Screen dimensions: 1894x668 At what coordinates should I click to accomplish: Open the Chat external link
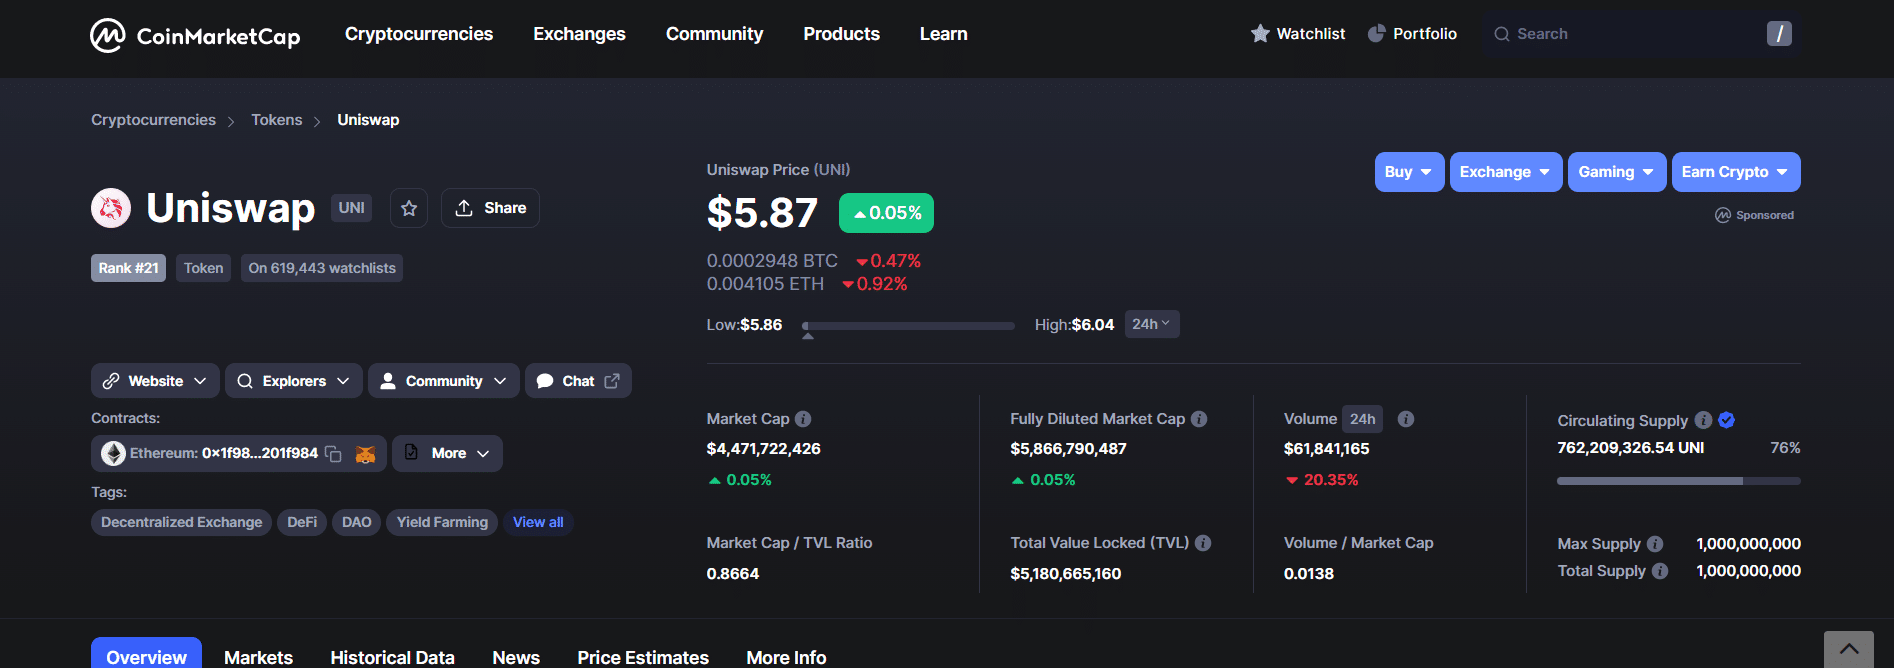[578, 381]
